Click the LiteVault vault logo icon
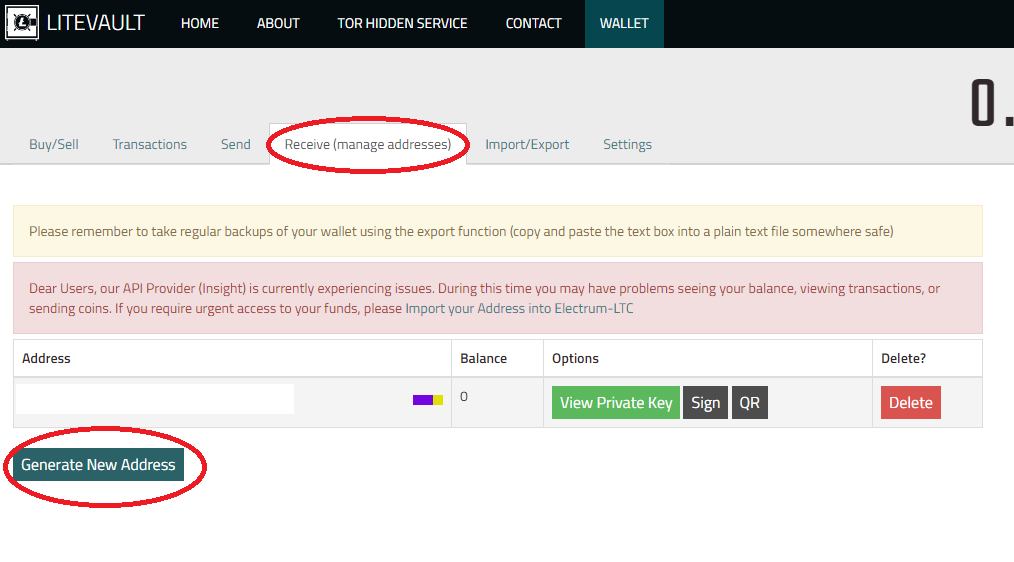 pos(22,23)
